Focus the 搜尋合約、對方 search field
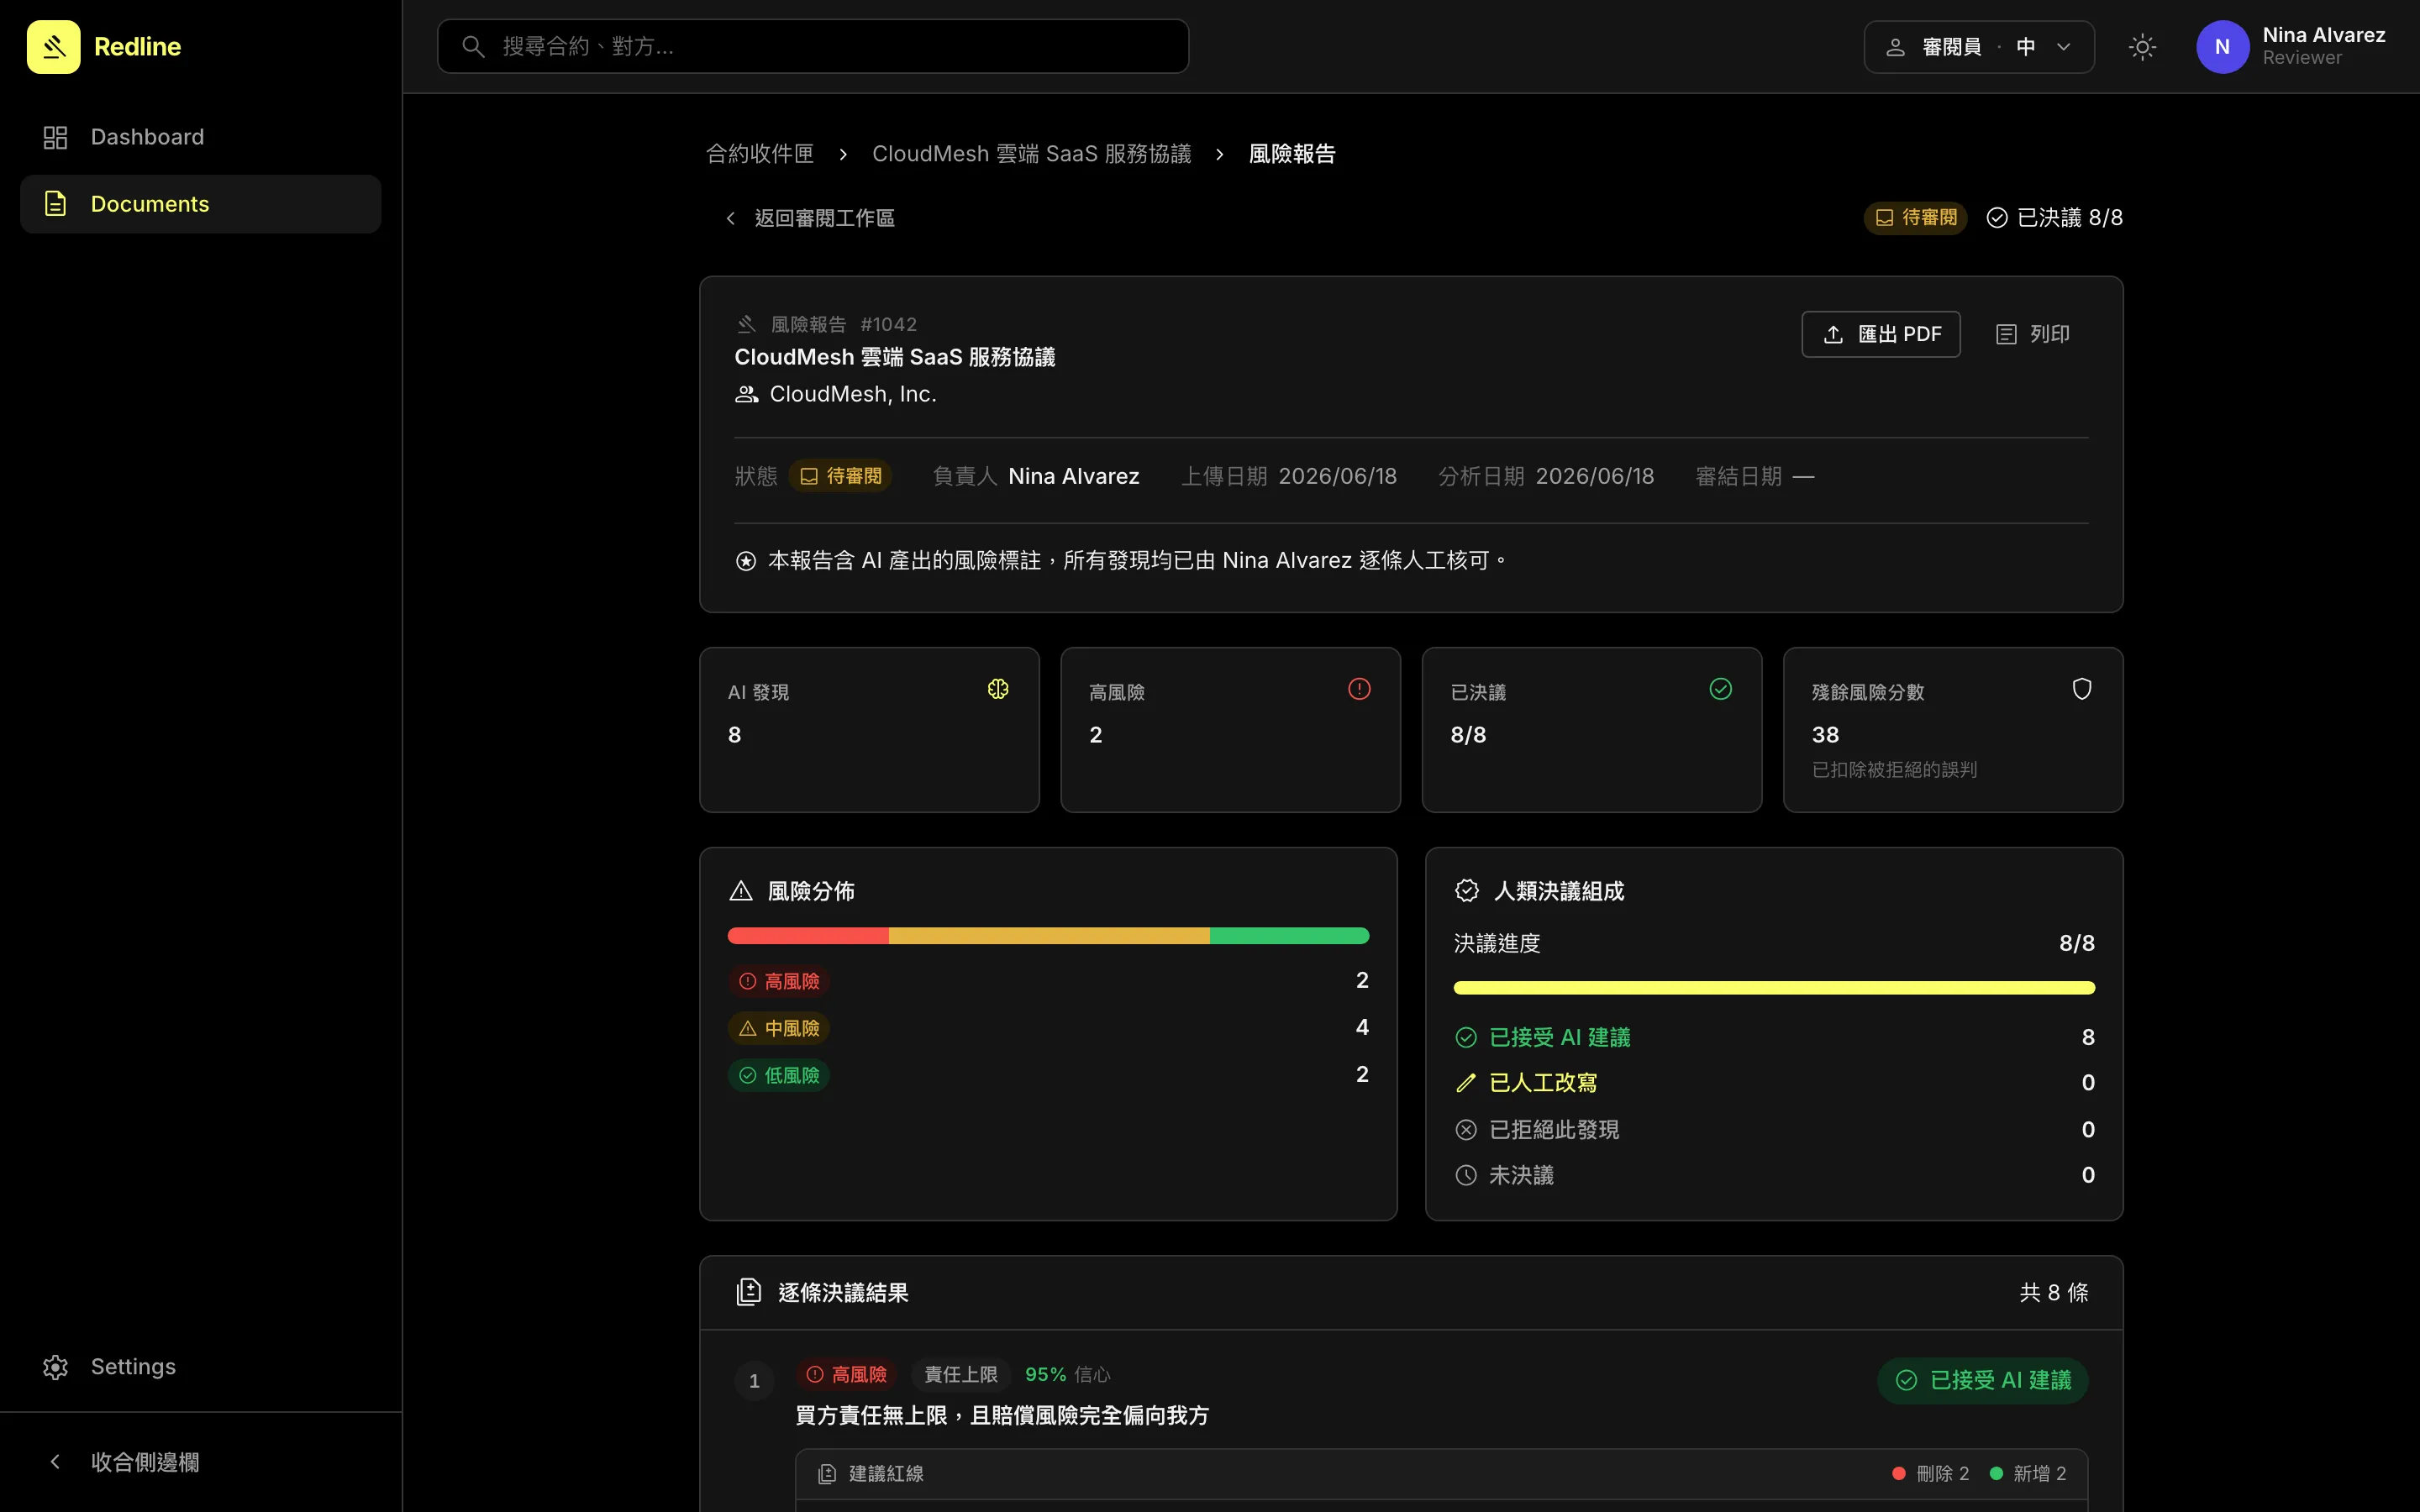This screenshot has height=1512, width=2420. pos(812,46)
